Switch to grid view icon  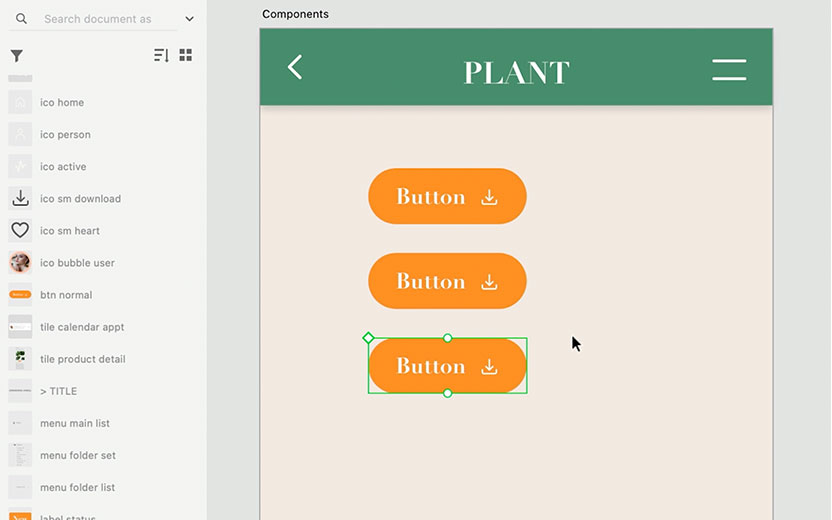[x=186, y=56]
